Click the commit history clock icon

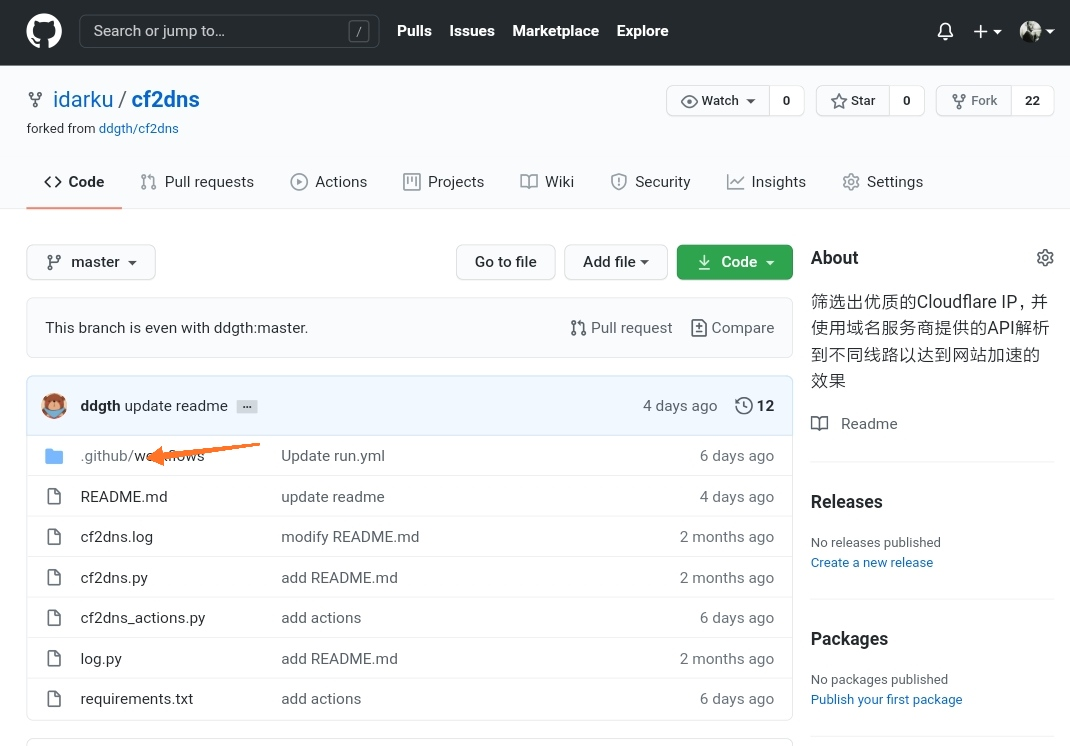[743, 406]
